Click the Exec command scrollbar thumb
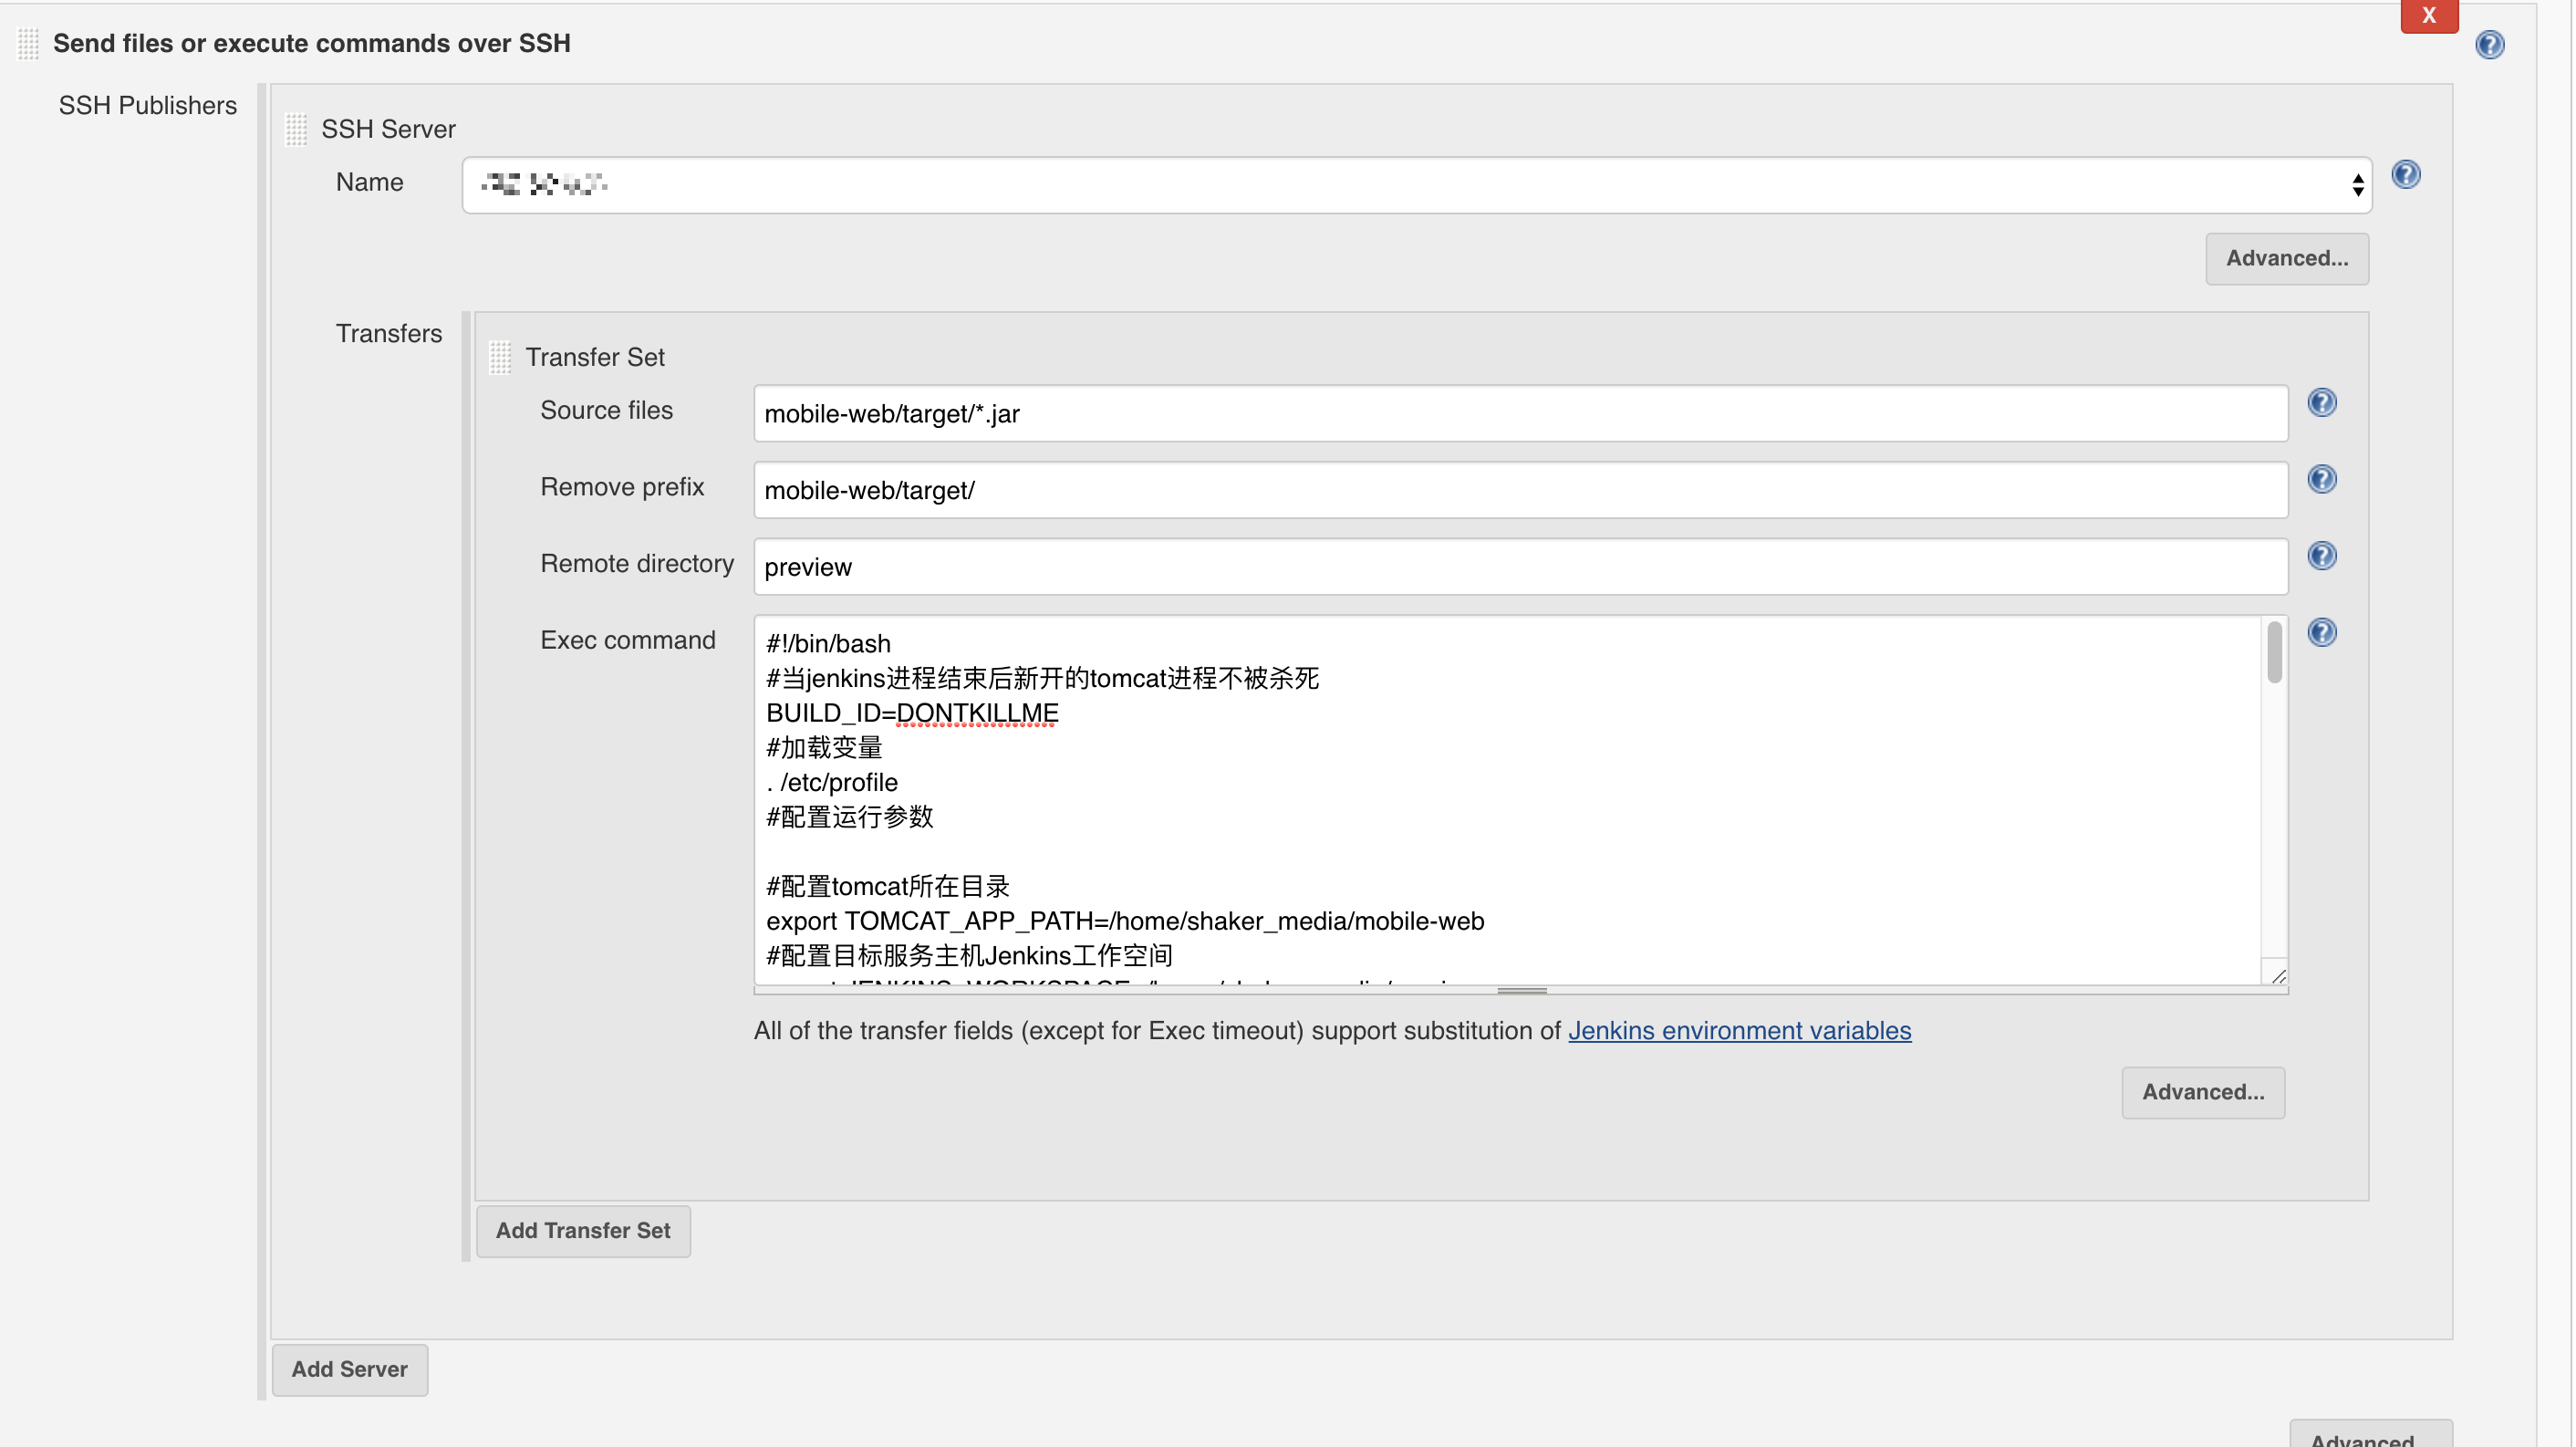This screenshot has height=1447, width=2576. (2274, 654)
